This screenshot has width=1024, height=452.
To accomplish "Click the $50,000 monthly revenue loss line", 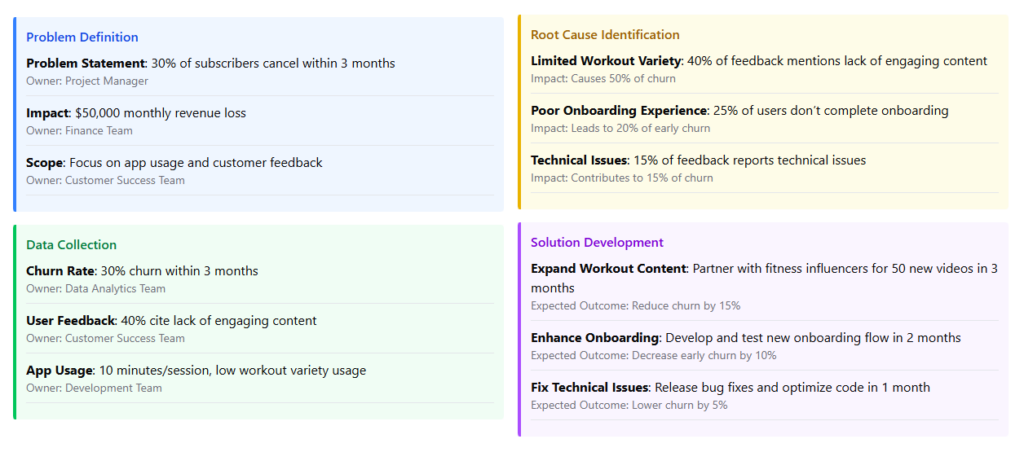I will (160, 113).
